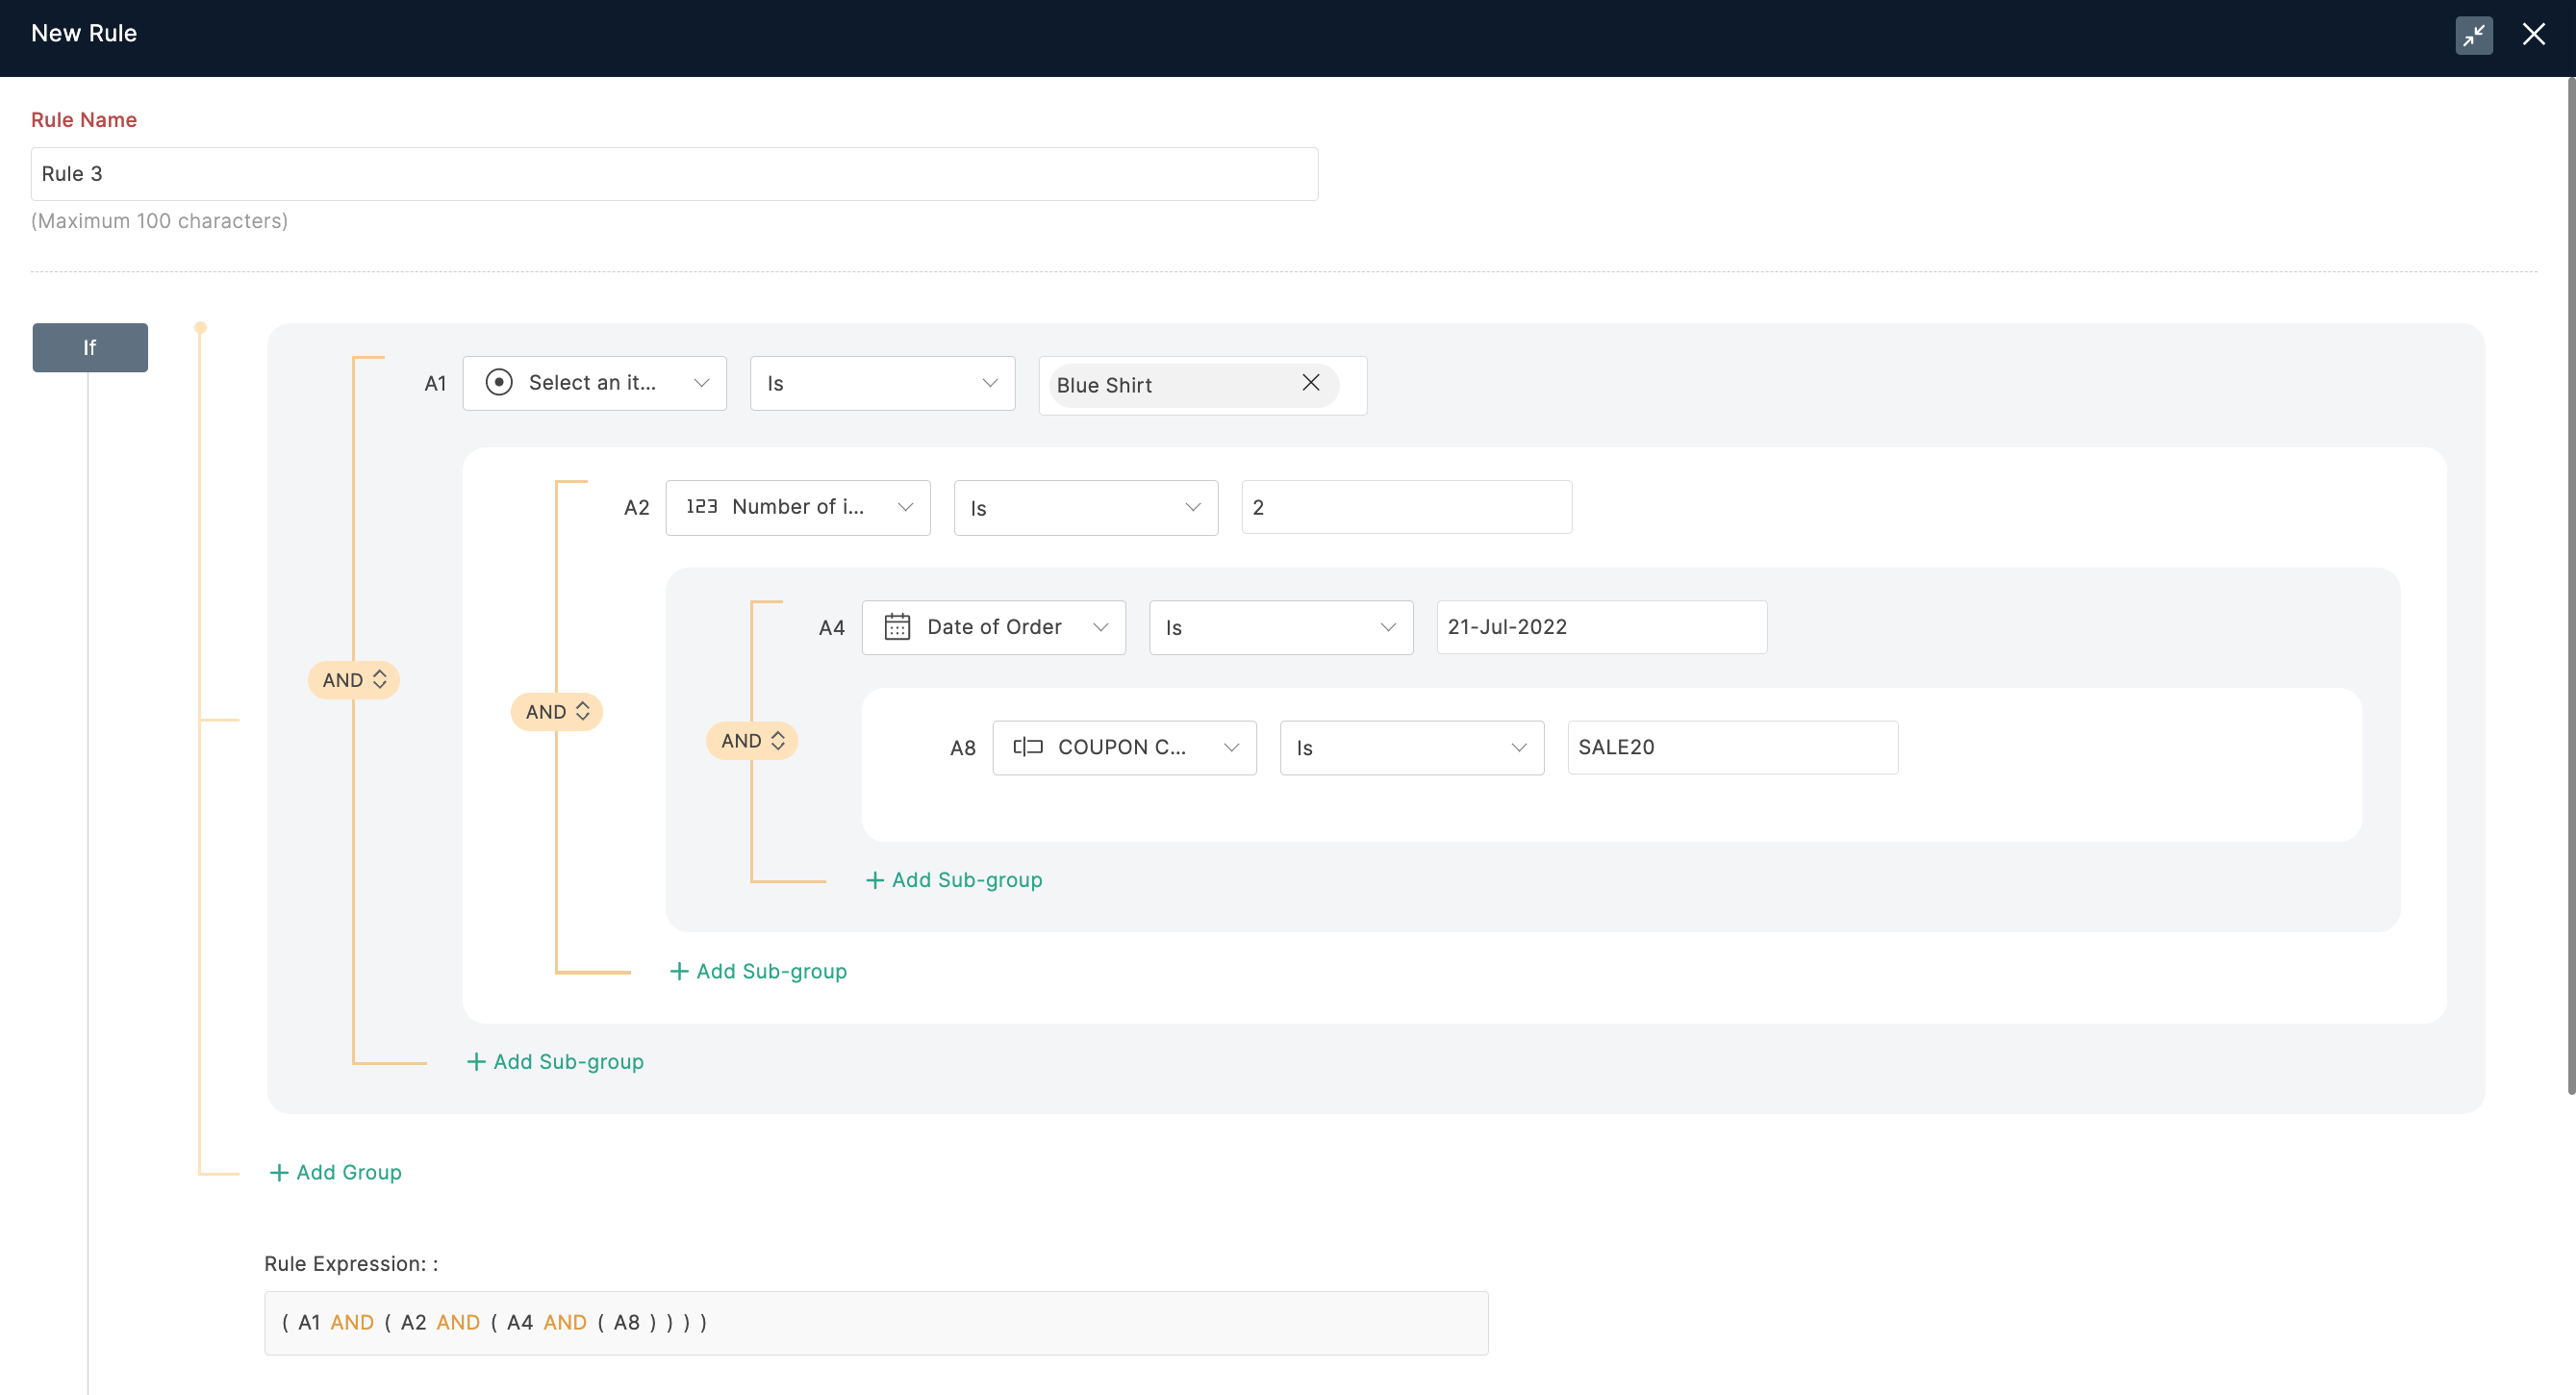This screenshot has width=2576, height=1395.
Task: Click the Add Group link
Action: (x=336, y=1172)
